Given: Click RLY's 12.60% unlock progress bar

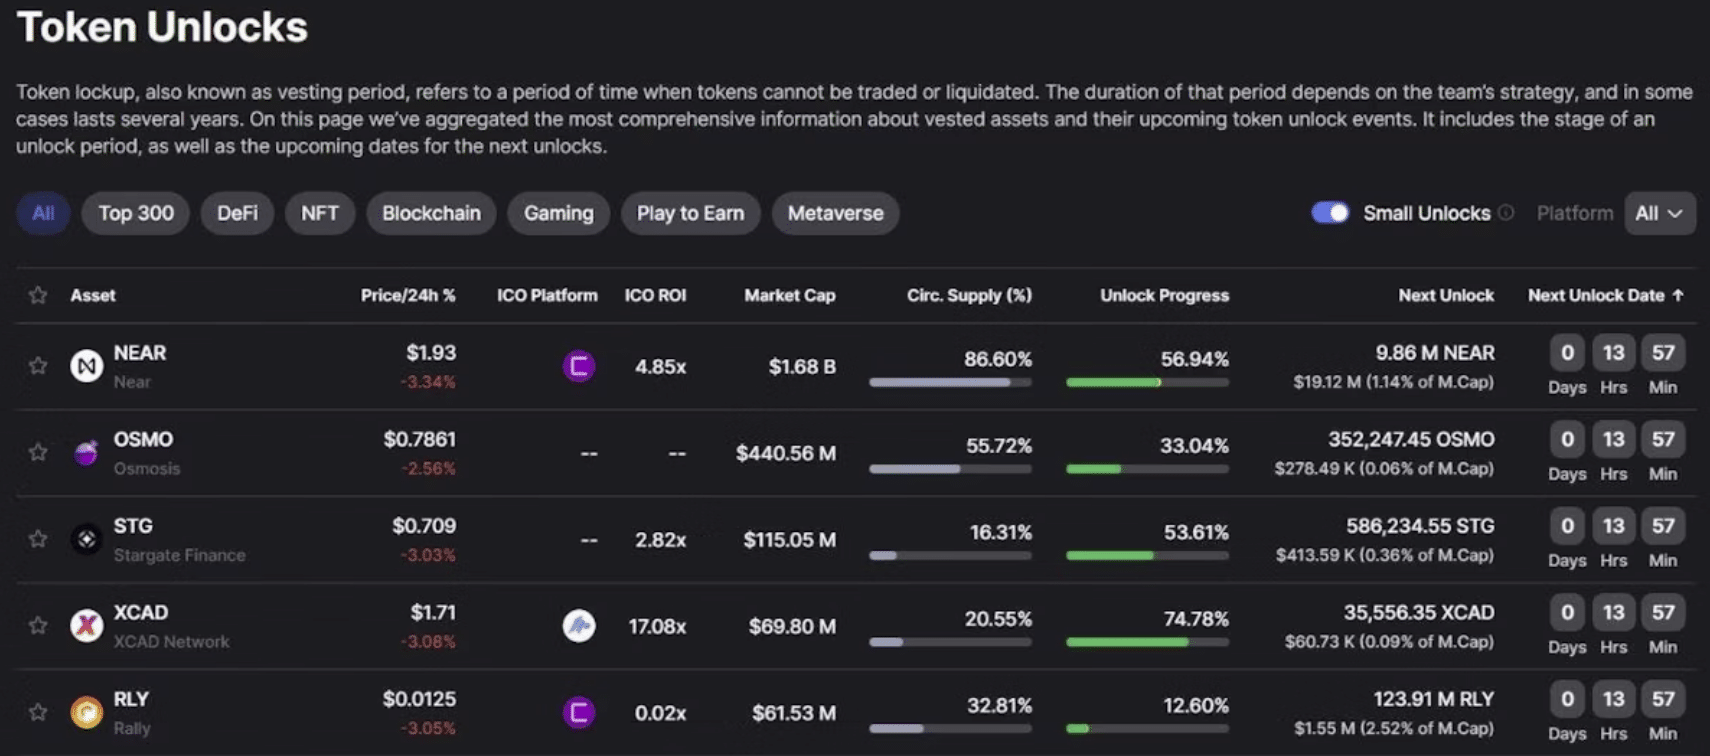Looking at the screenshot, I should point(1148,728).
